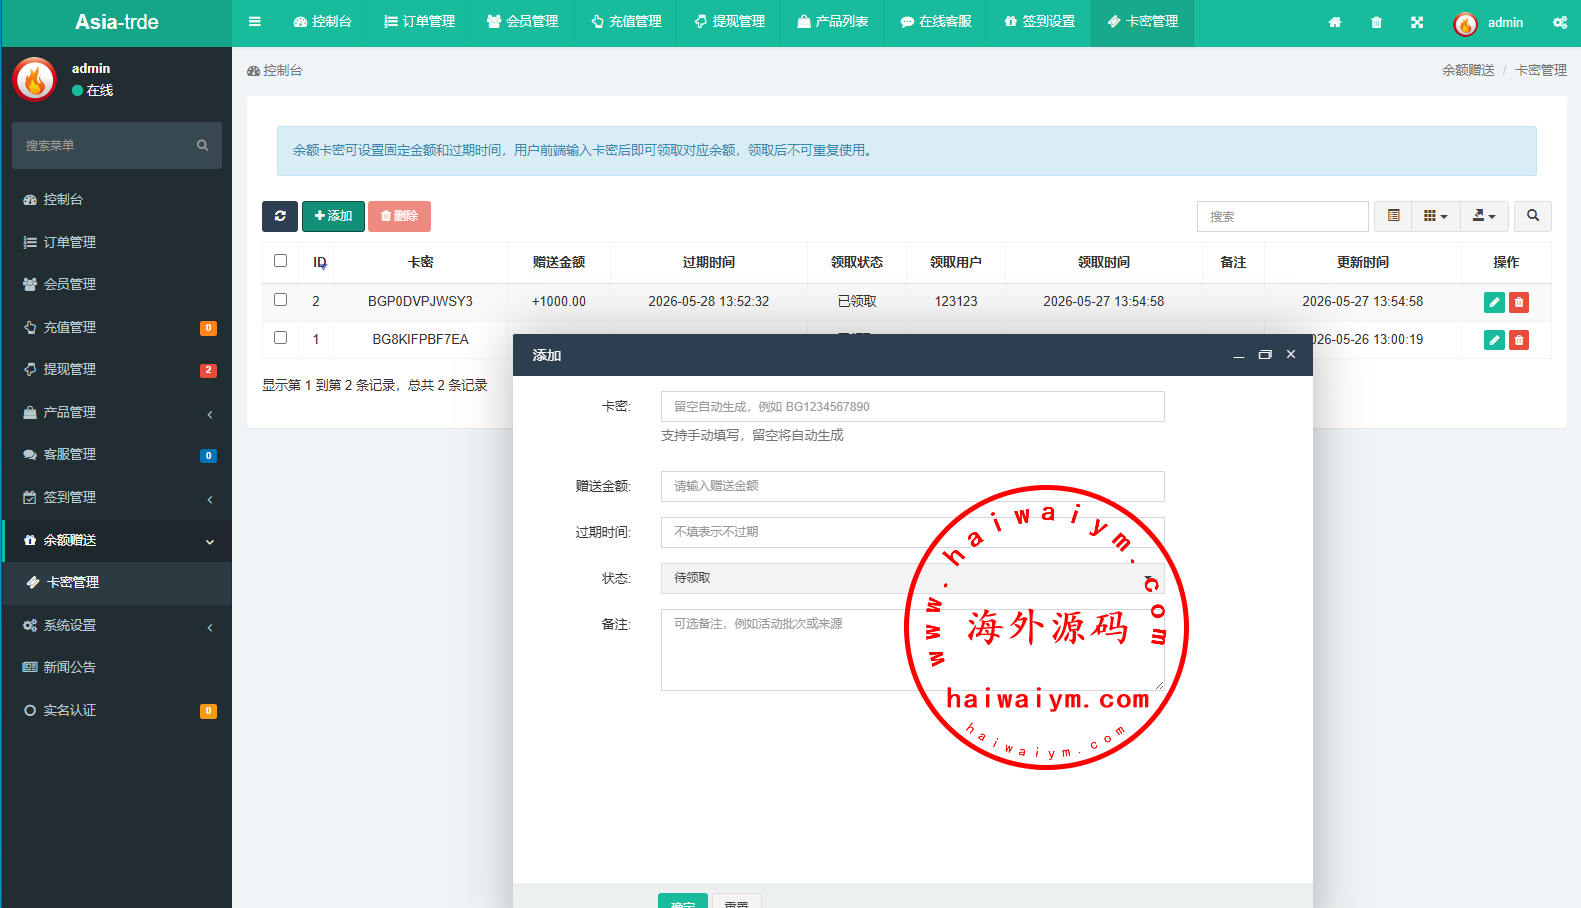Open 会员管理 in the top navigation
This screenshot has height=908, width=1581.
point(522,22)
